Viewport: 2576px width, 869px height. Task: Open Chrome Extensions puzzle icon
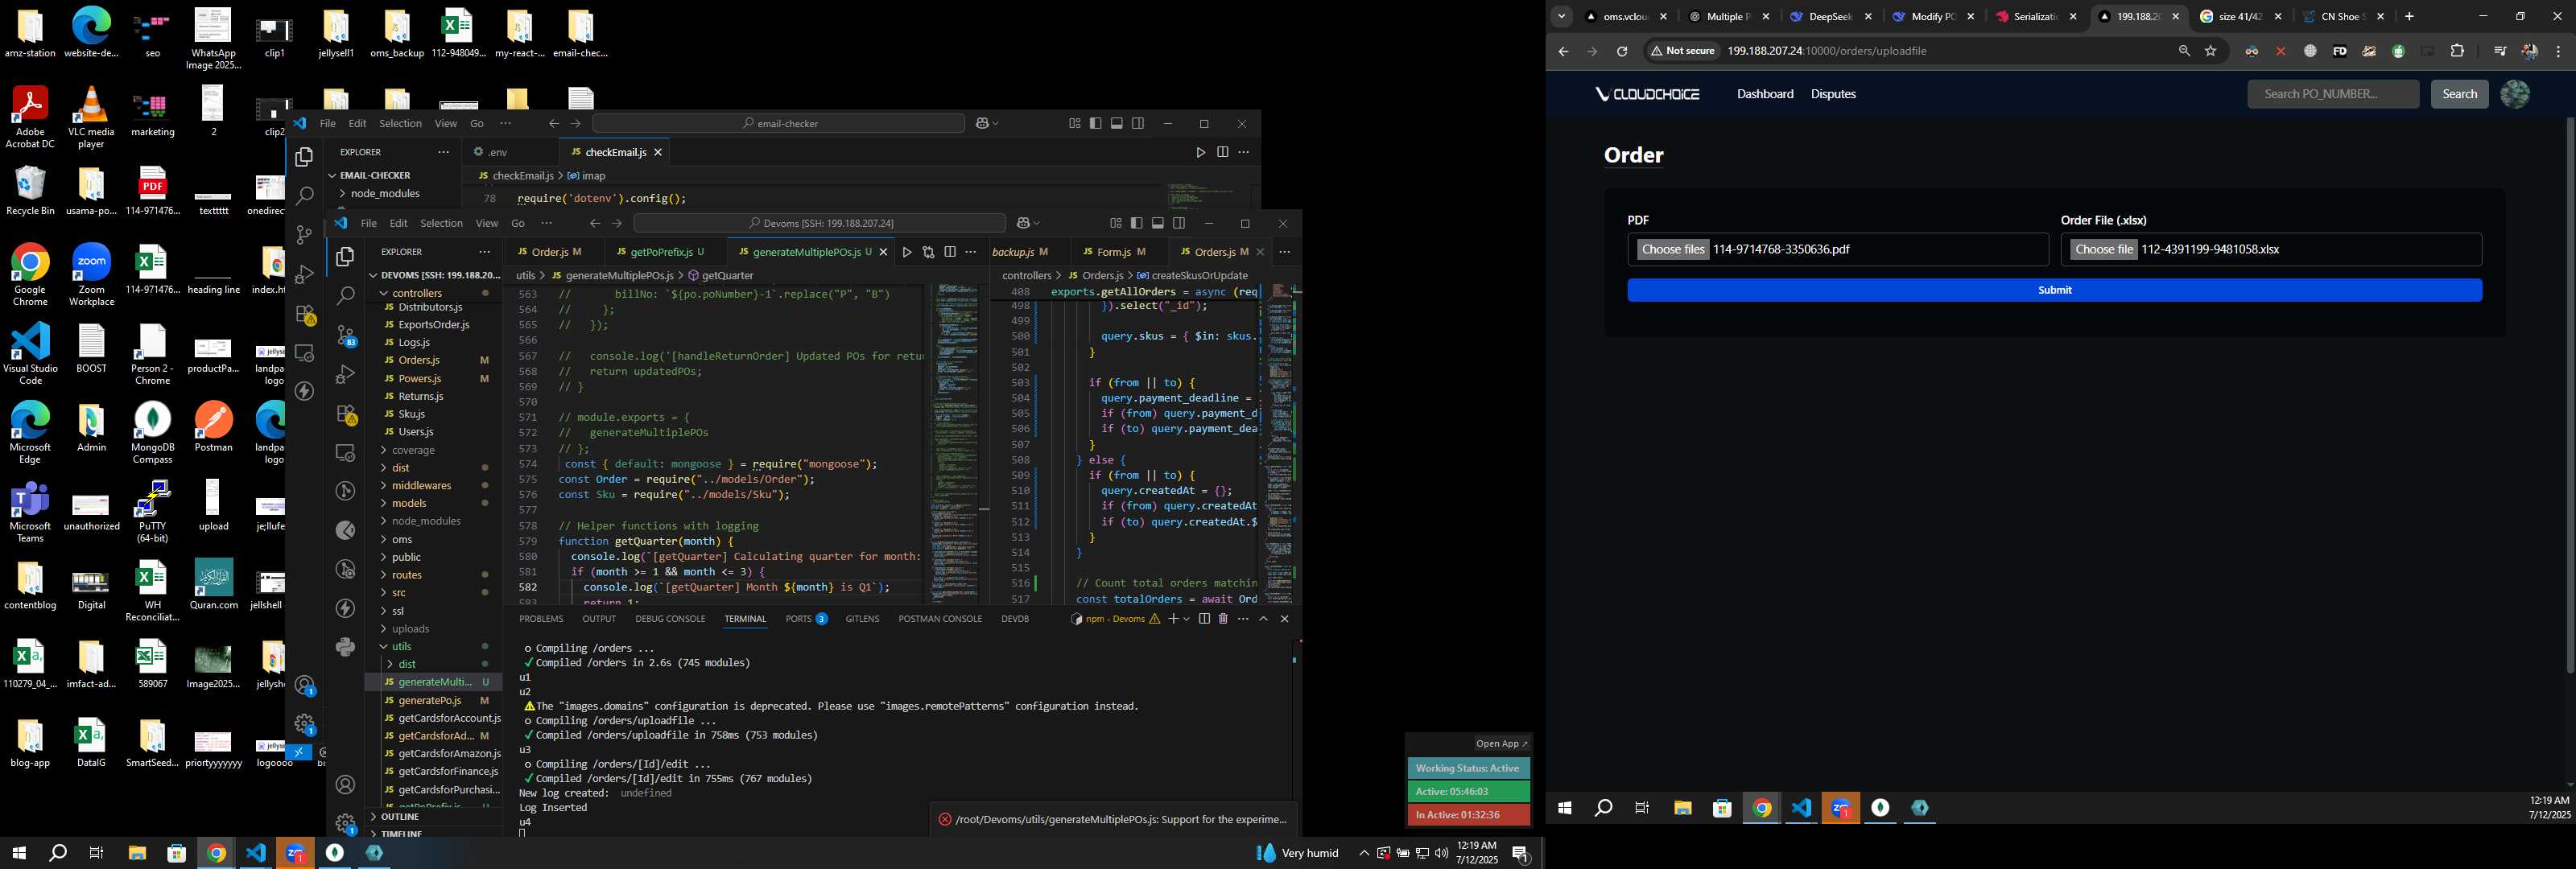2457,51
